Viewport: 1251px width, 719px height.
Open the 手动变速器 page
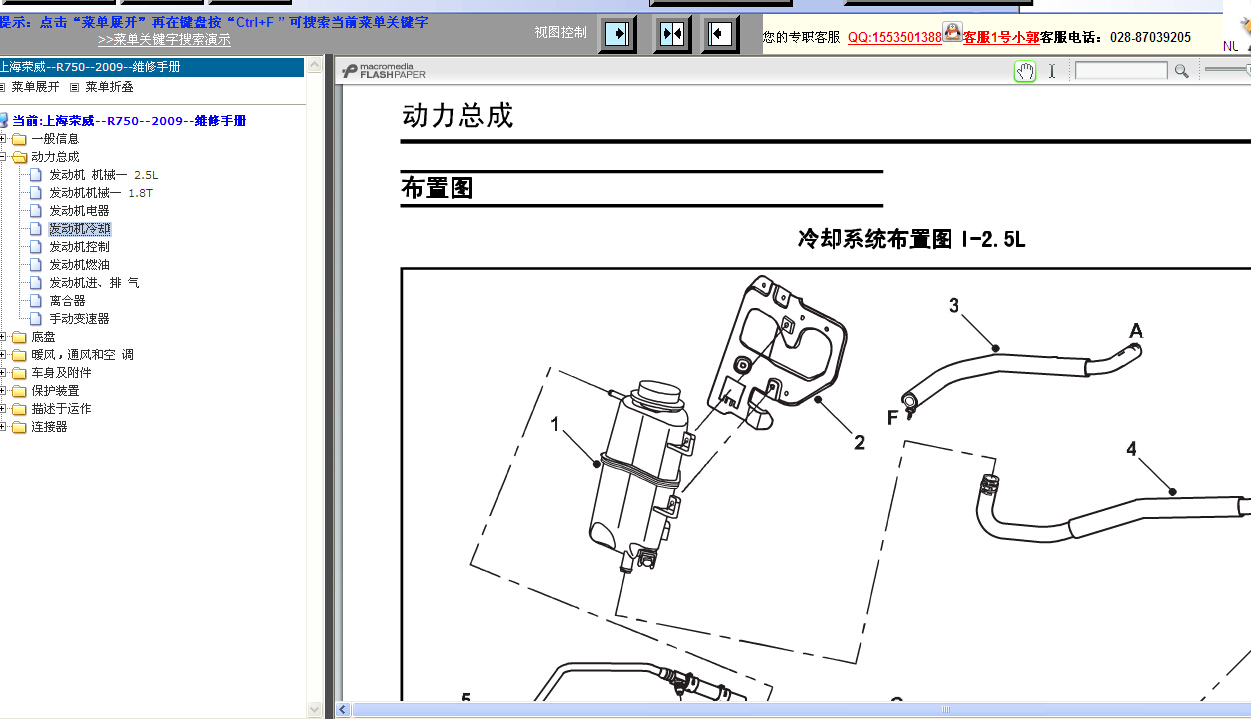point(79,319)
